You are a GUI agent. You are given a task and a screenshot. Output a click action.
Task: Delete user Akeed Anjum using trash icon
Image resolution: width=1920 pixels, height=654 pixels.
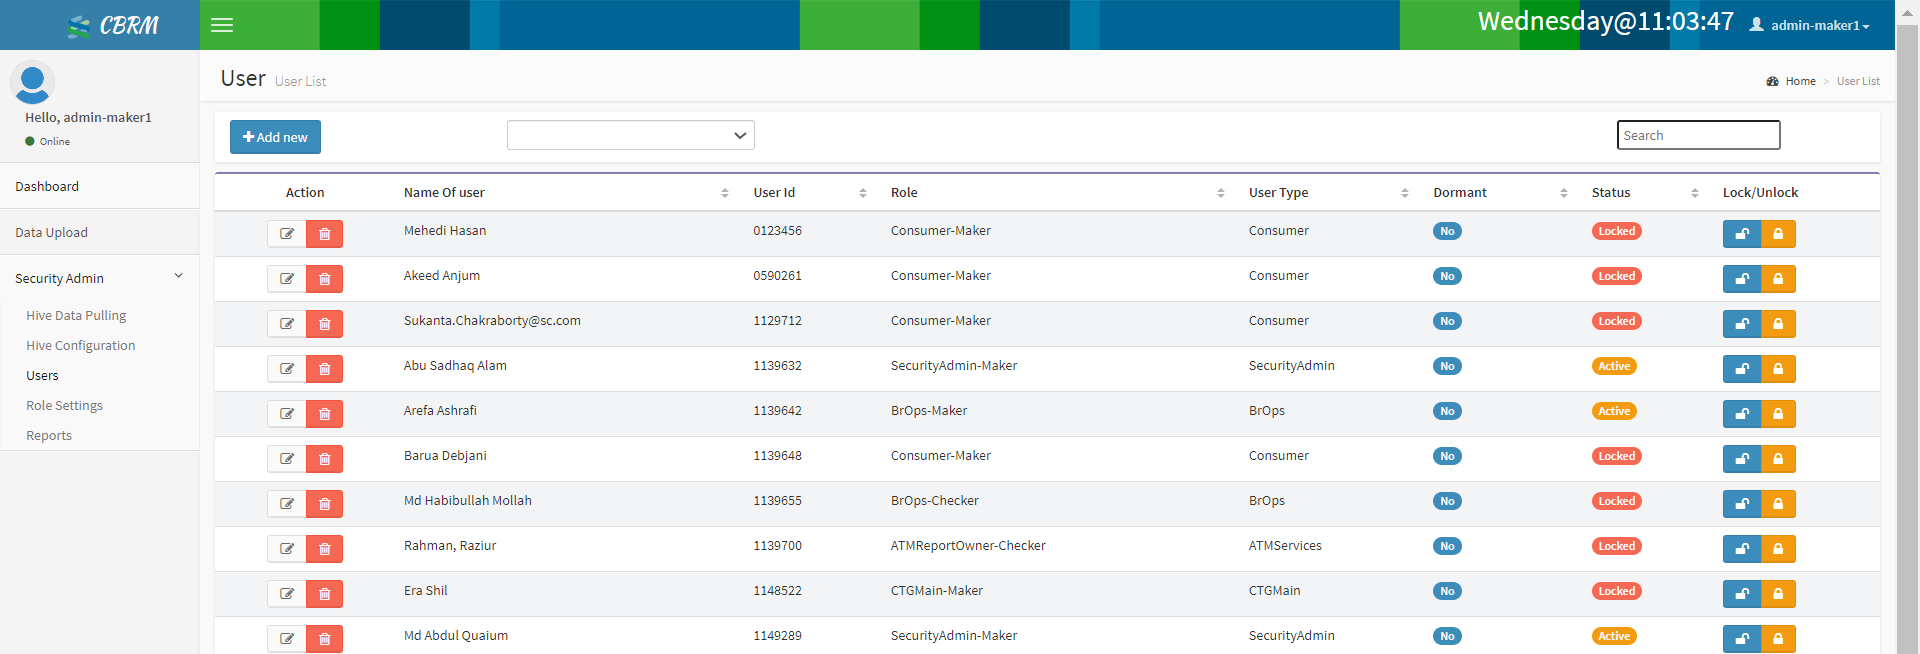click(x=324, y=279)
